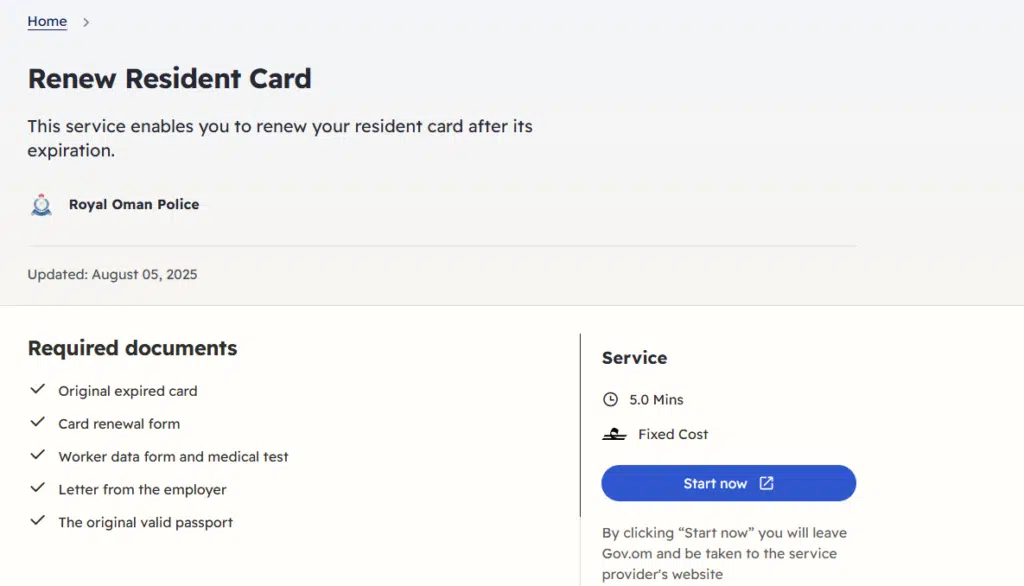Click checkmark beside Letter from the employer
1024x586 pixels.
pyautogui.click(x=38, y=488)
